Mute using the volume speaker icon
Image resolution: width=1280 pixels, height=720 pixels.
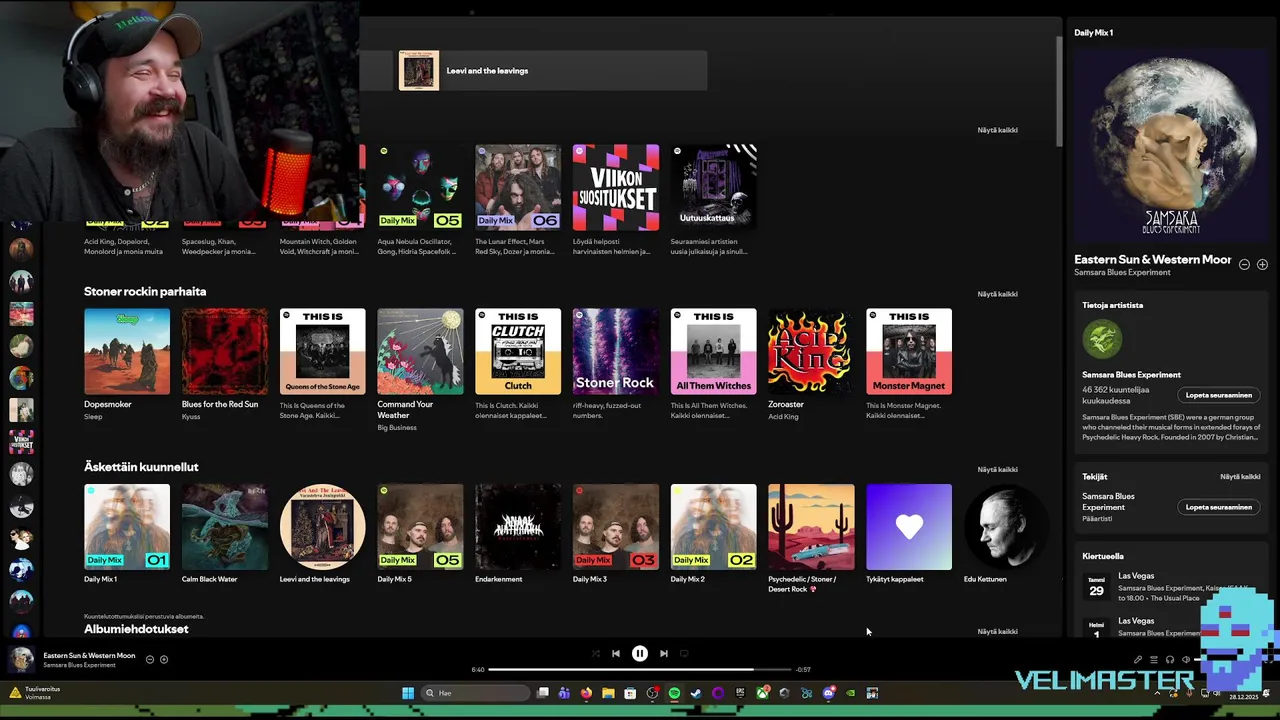1186,659
